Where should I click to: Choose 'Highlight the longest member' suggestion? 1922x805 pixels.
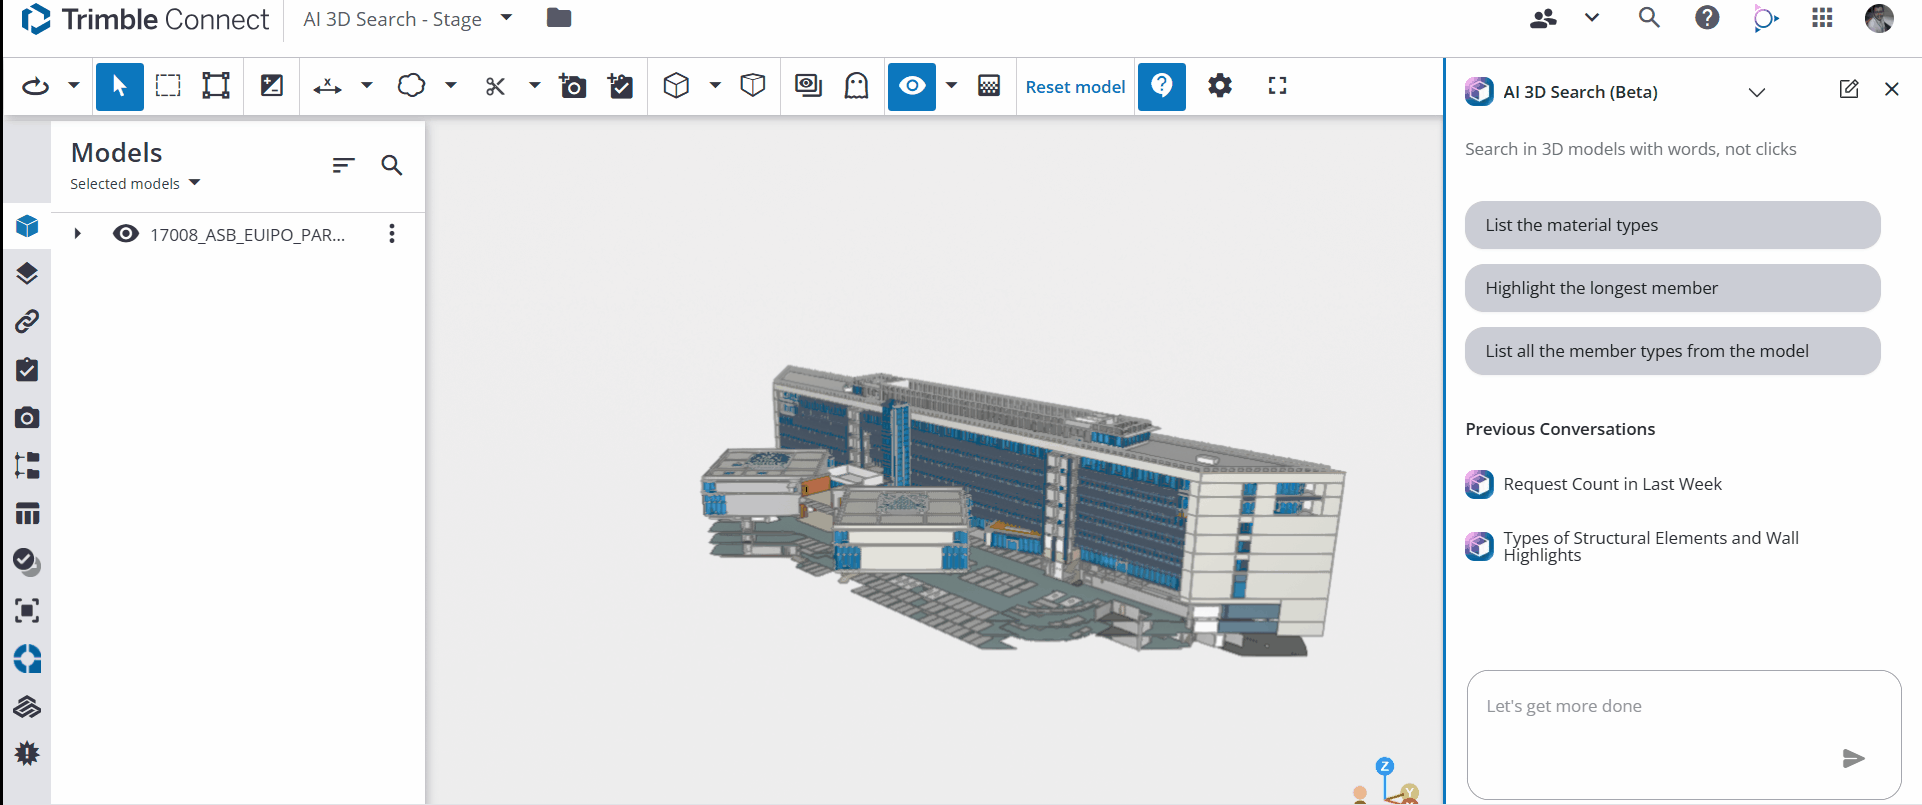pyautogui.click(x=1672, y=288)
